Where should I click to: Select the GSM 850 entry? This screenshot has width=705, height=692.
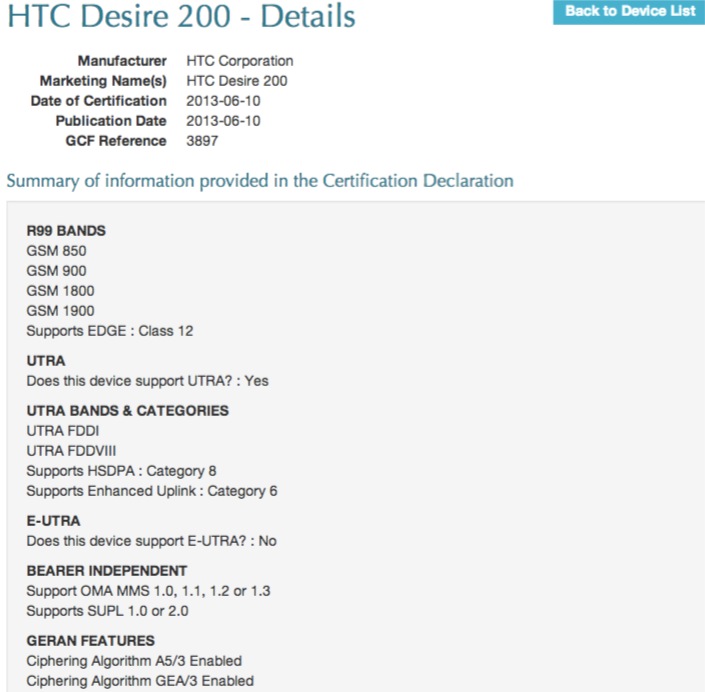(56, 251)
